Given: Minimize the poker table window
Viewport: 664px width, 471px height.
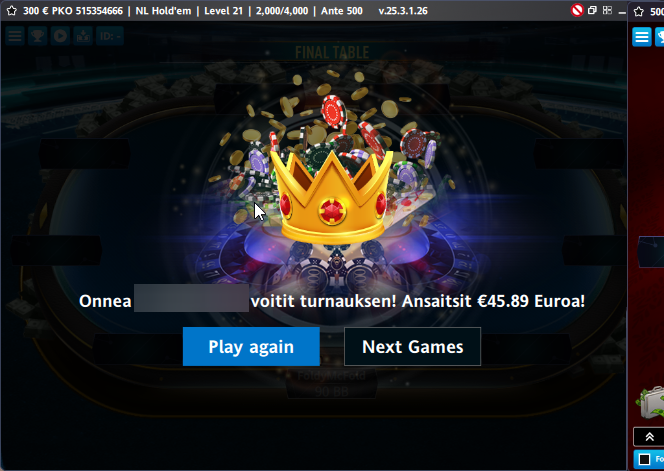Looking at the screenshot, I should (622, 11).
